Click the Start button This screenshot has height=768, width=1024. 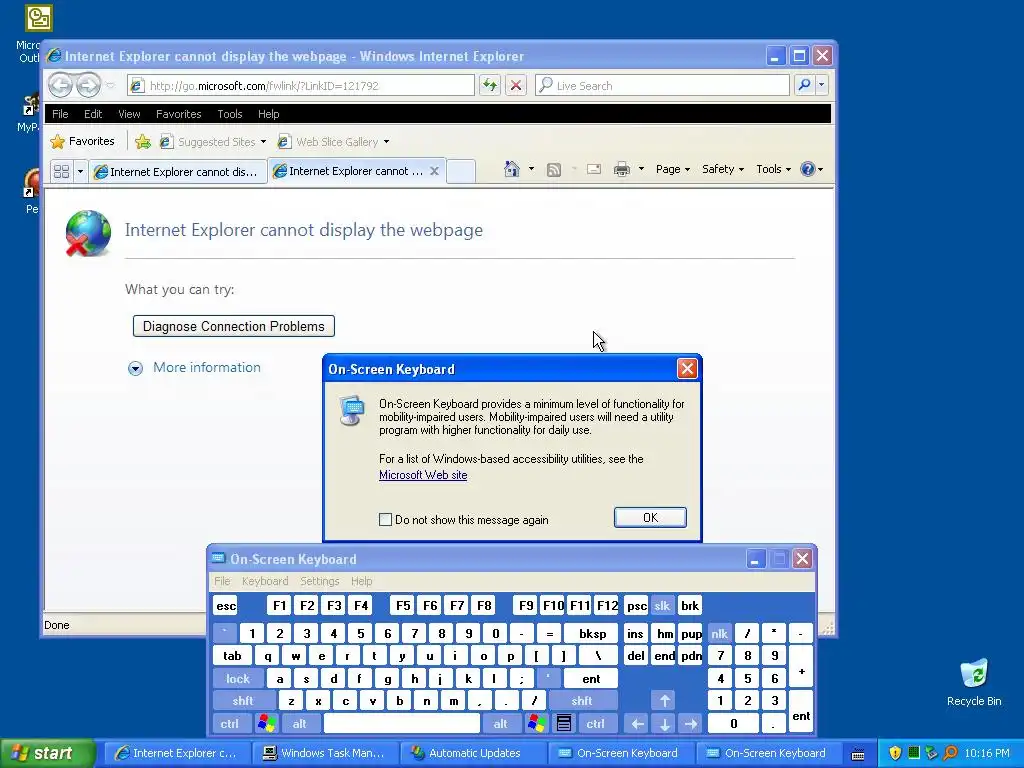[48, 753]
